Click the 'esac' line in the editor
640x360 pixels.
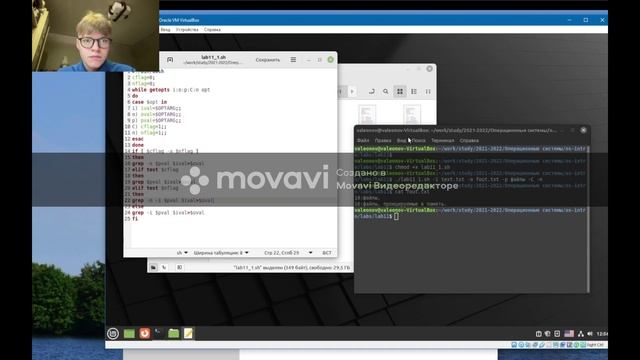138,139
